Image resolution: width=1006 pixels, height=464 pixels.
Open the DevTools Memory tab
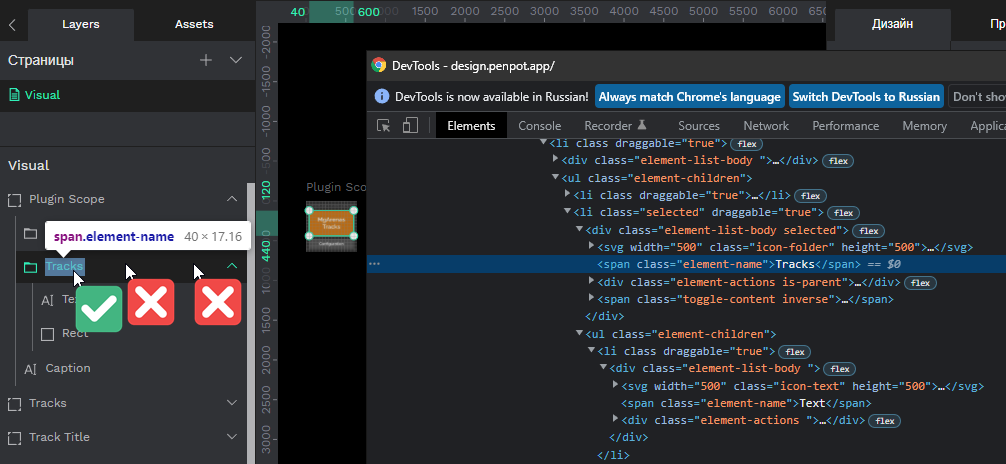pyautogui.click(x=925, y=126)
